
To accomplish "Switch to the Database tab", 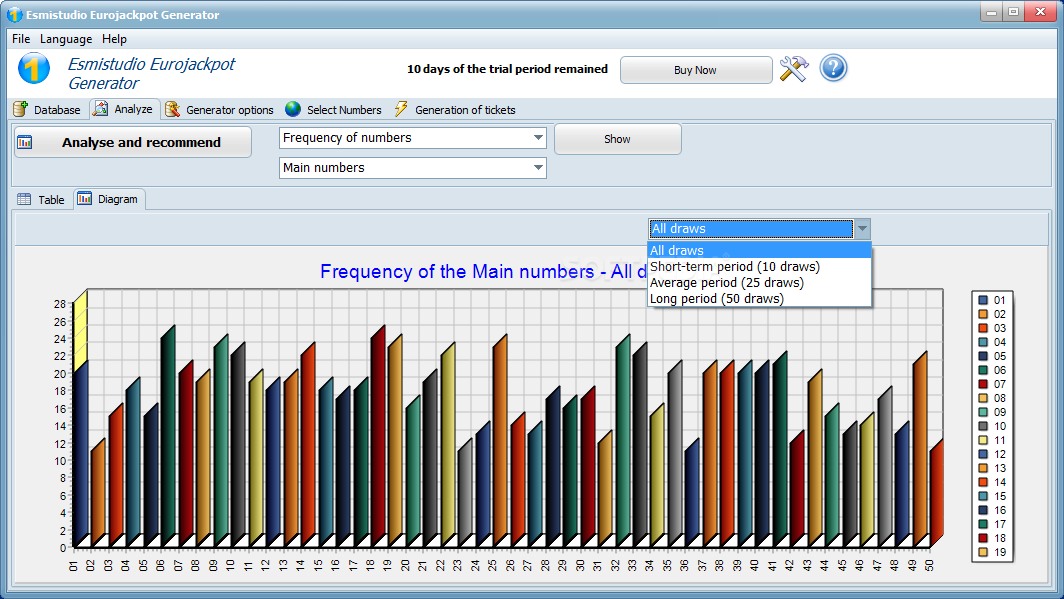I will (x=48, y=109).
